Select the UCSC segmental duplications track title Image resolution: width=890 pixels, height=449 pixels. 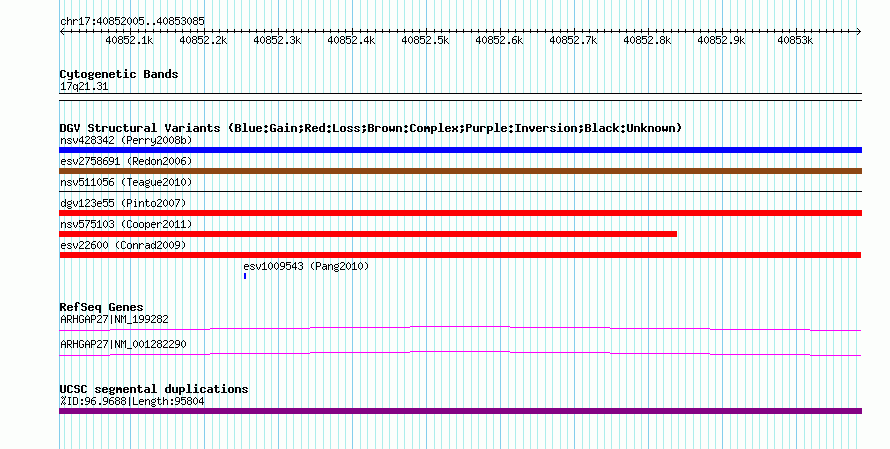click(x=154, y=389)
